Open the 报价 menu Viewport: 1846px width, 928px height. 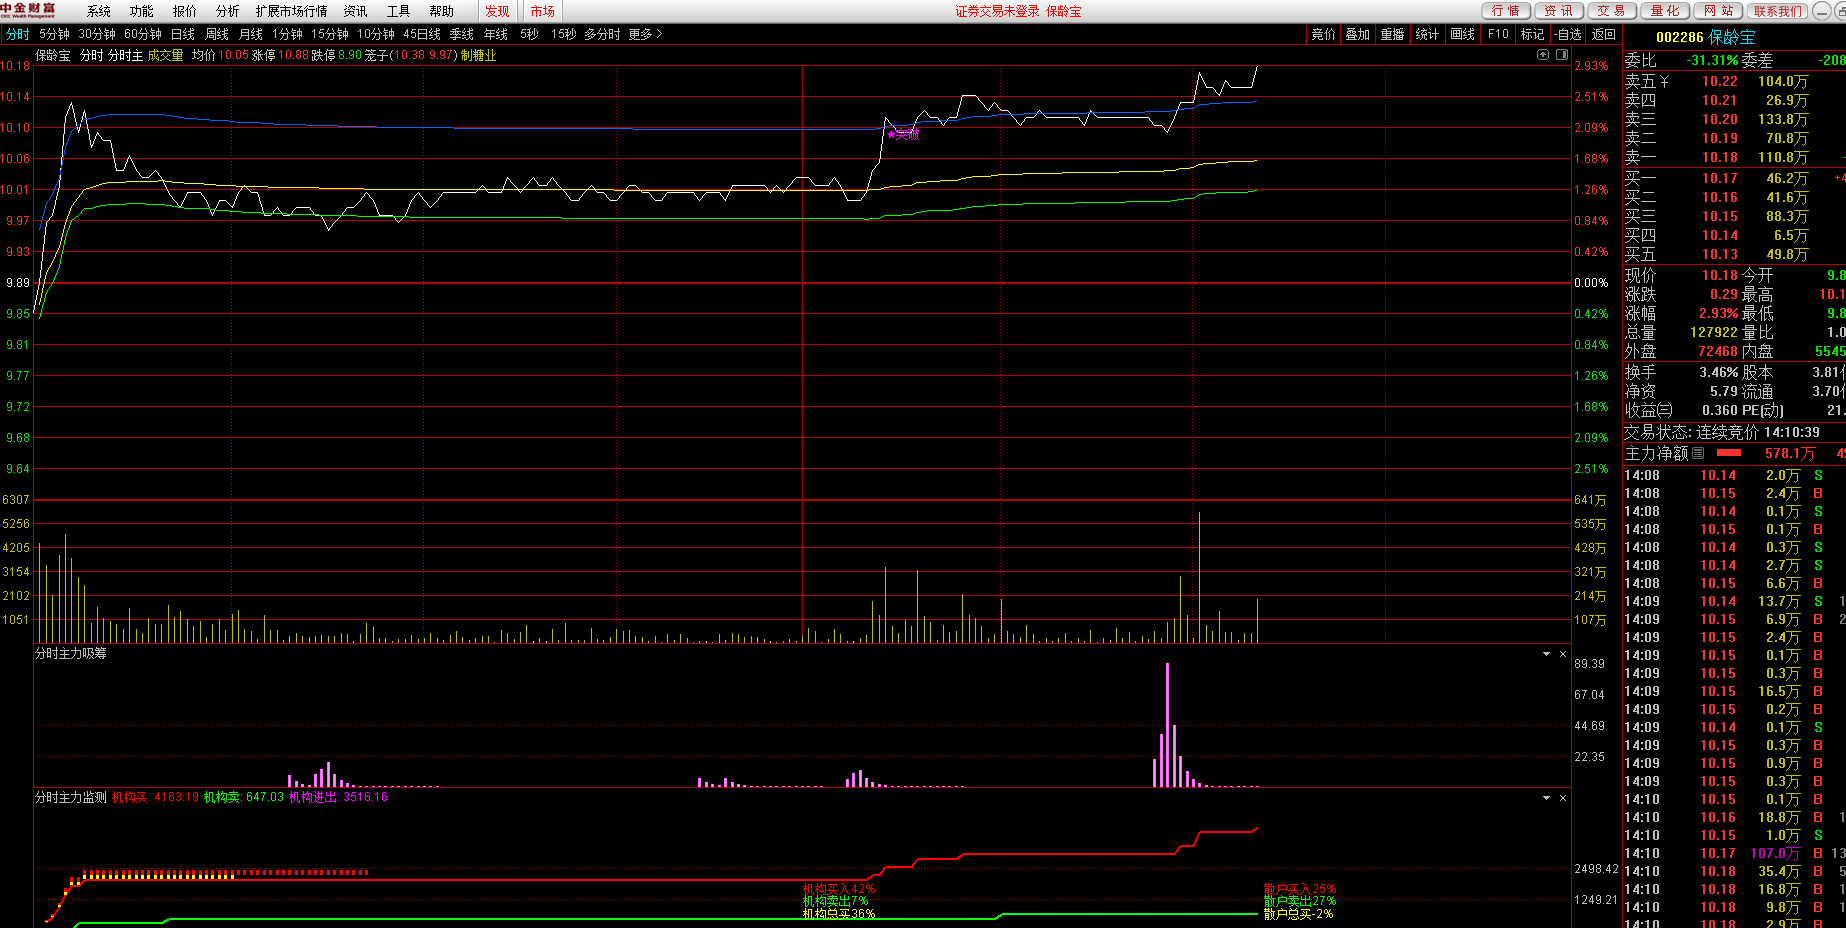click(x=185, y=11)
